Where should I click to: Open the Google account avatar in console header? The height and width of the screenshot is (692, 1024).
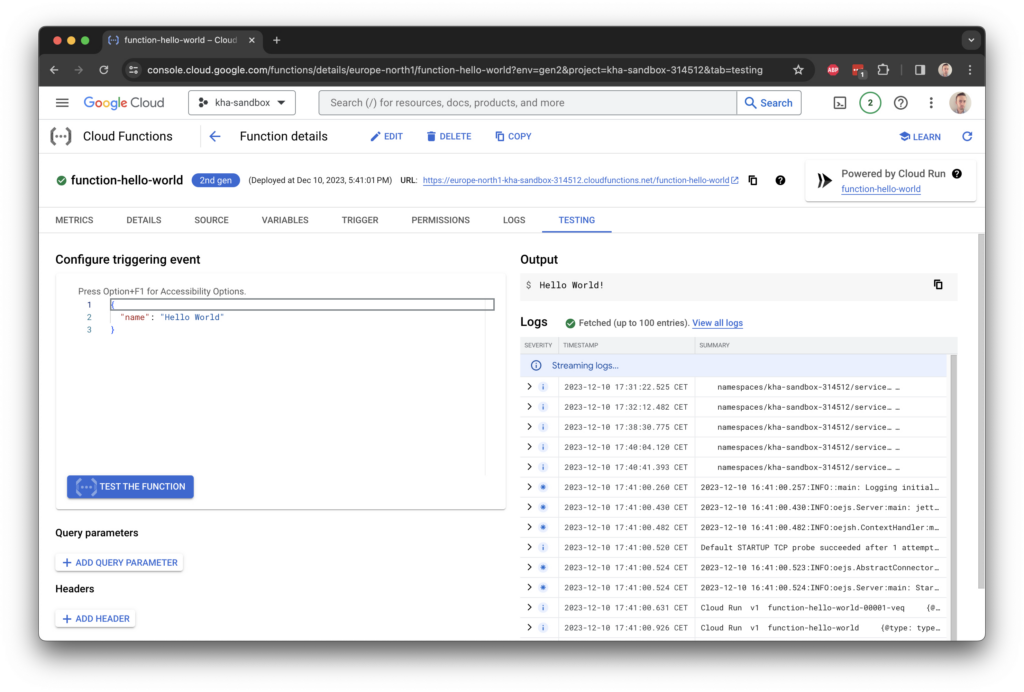[x=960, y=102]
